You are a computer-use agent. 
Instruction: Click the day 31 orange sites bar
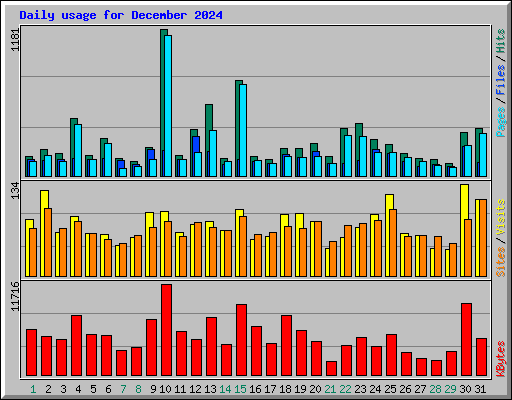coord(483,238)
